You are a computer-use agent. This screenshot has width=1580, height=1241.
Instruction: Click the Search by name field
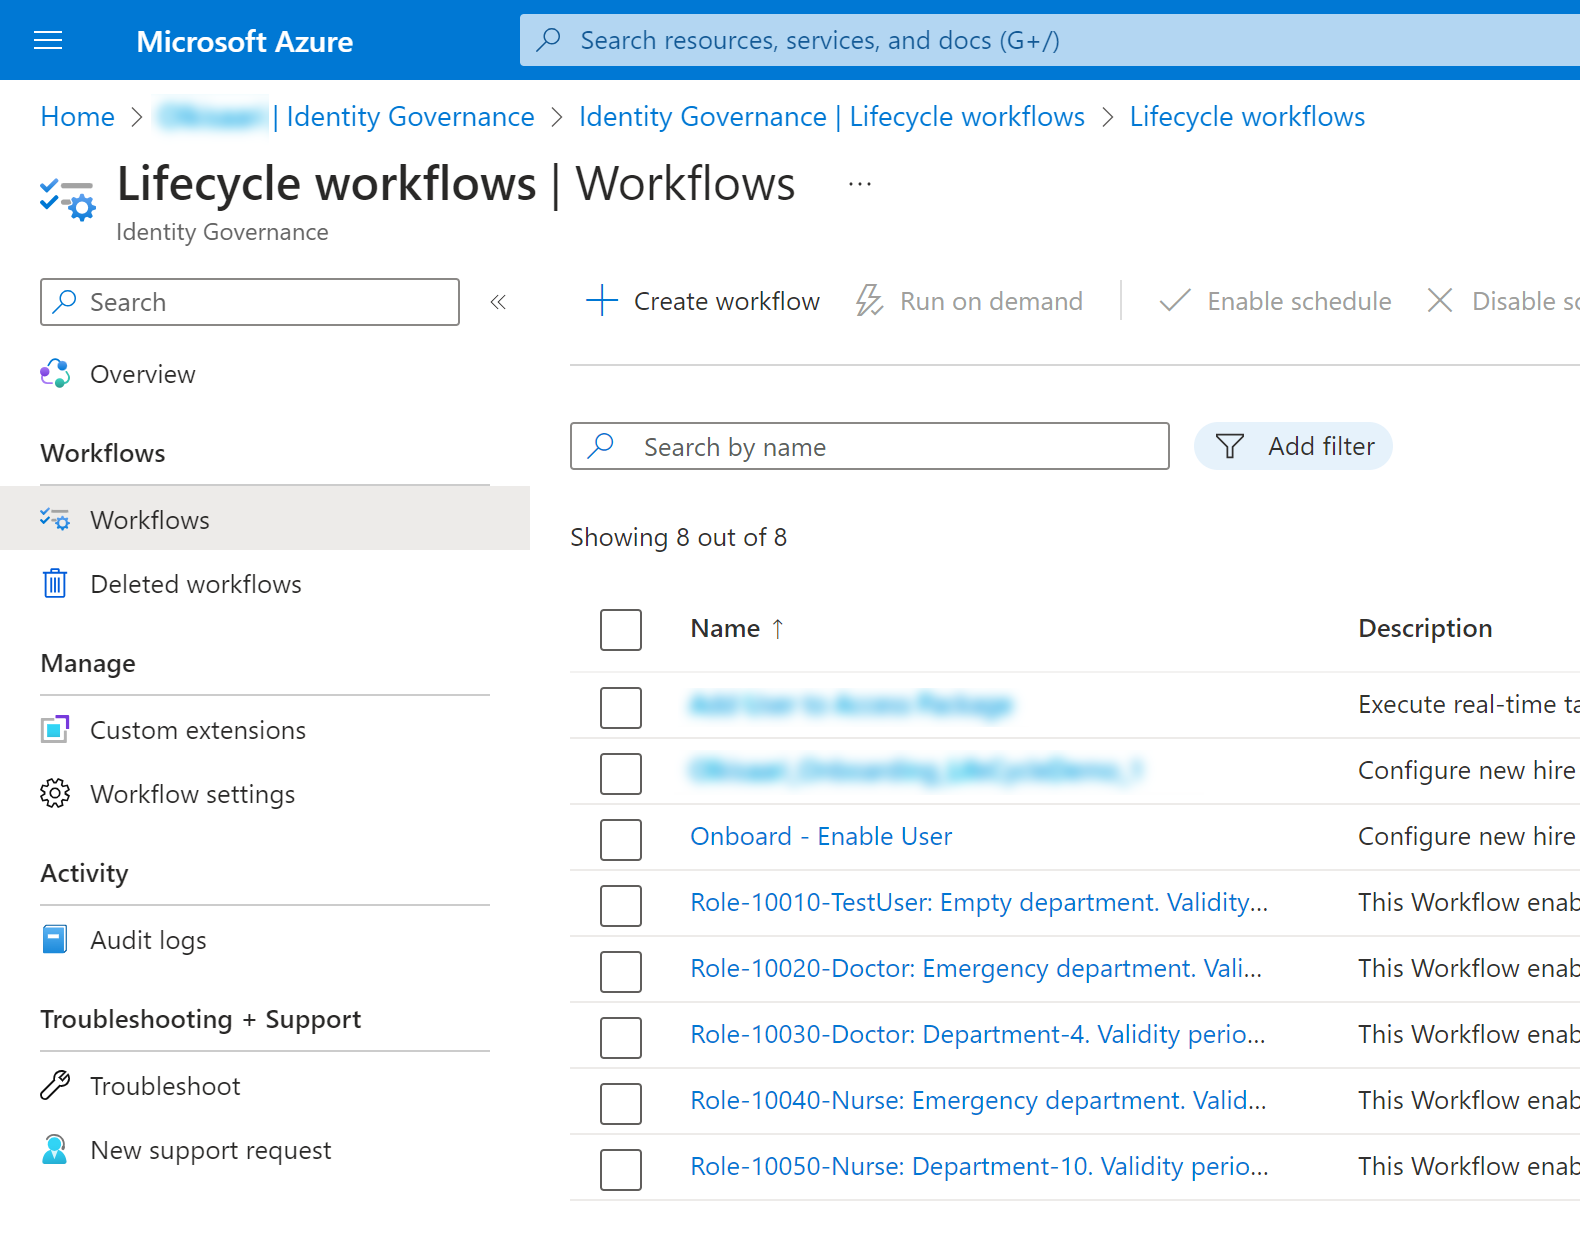click(x=870, y=446)
